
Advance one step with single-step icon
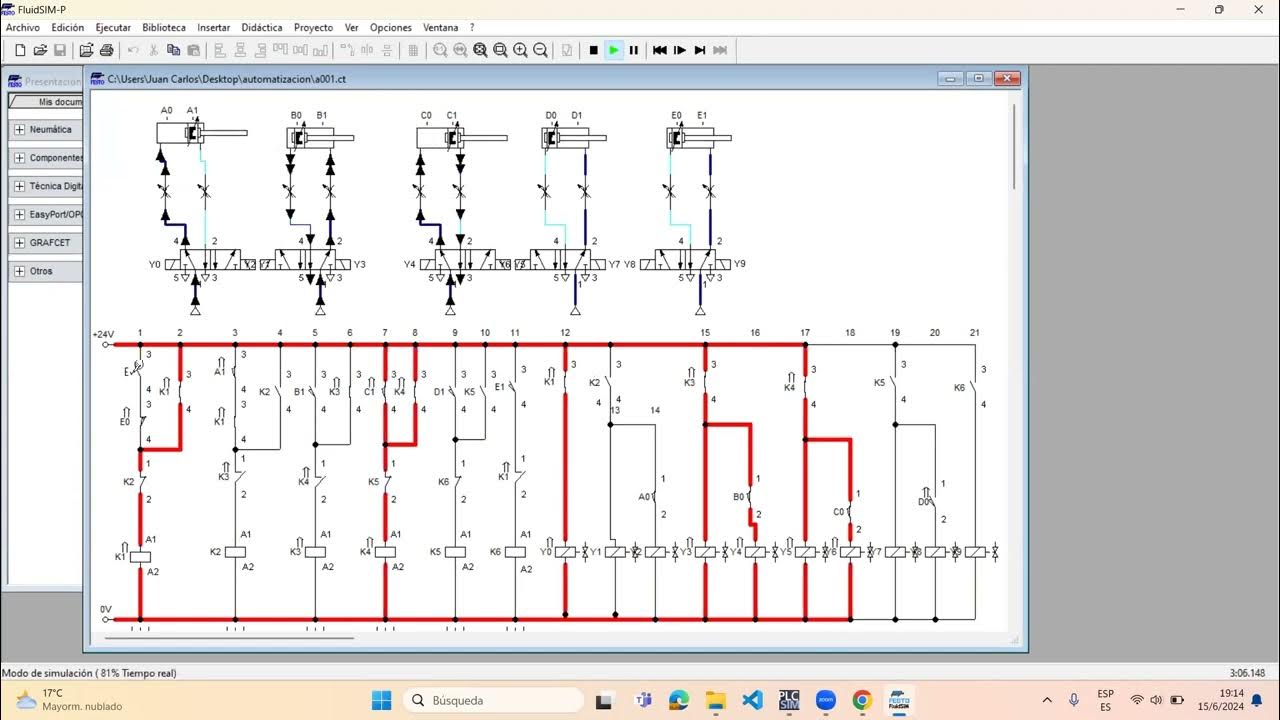tap(680, 50)
